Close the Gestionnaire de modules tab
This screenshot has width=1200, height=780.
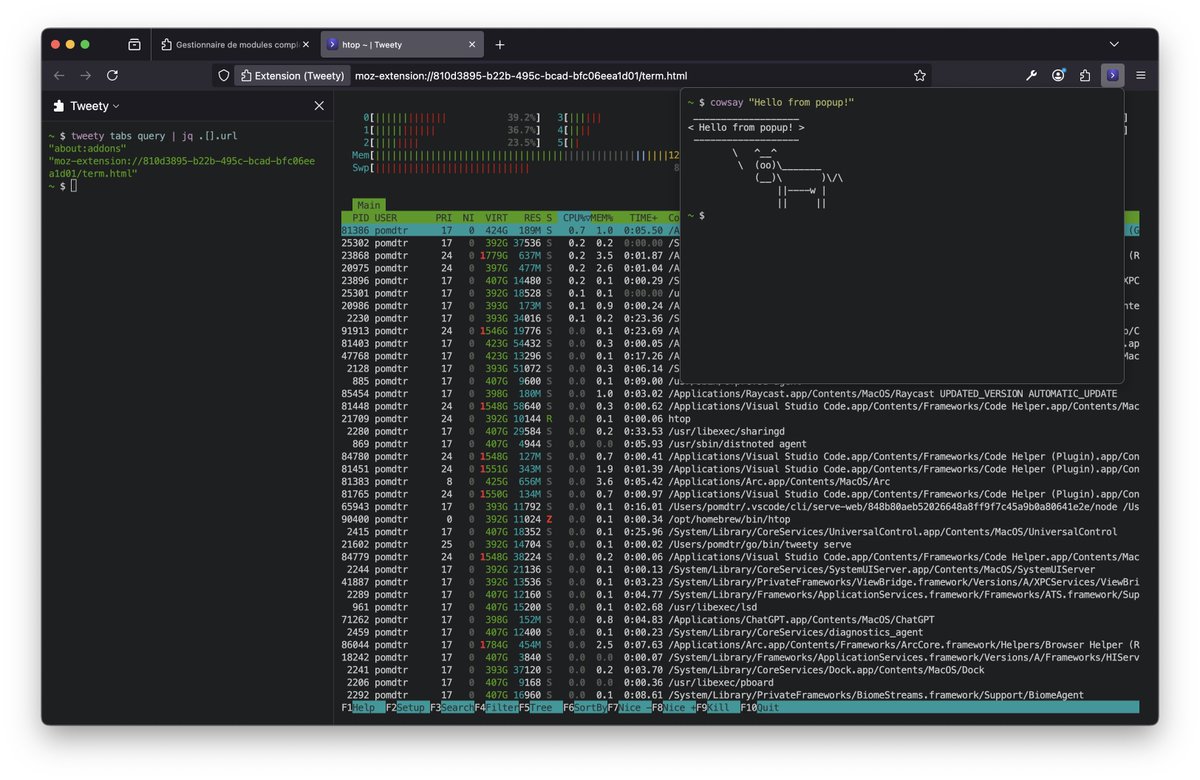pos(307,44)
